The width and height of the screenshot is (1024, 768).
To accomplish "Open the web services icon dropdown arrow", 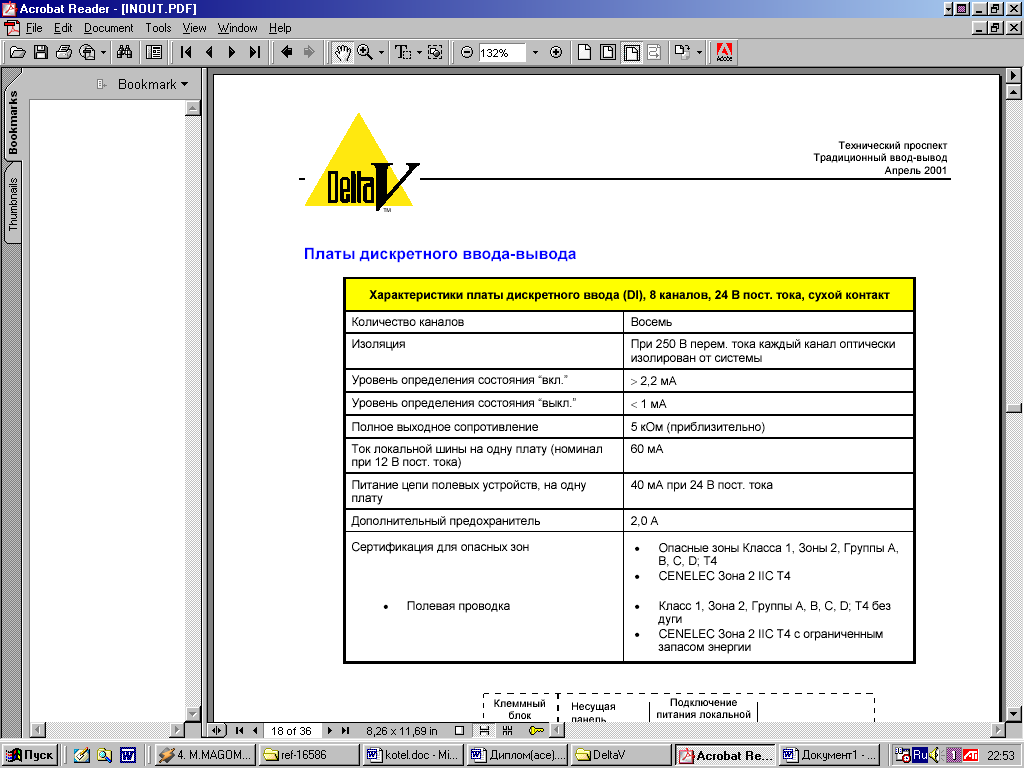I will tap(103, 52).
